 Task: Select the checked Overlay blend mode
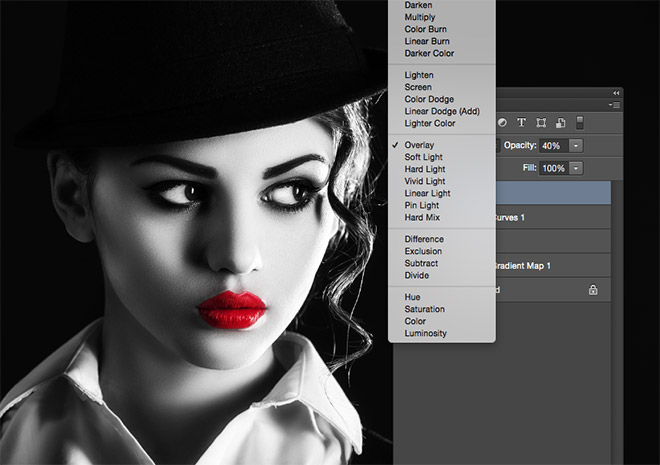coord(420,145)
